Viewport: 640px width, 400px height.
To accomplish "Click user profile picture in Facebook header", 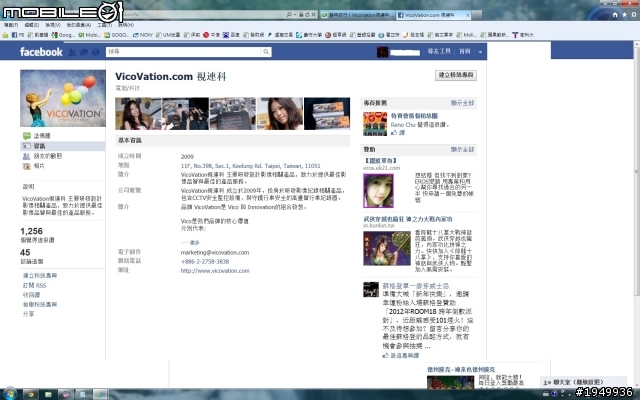I will point(382,52).
